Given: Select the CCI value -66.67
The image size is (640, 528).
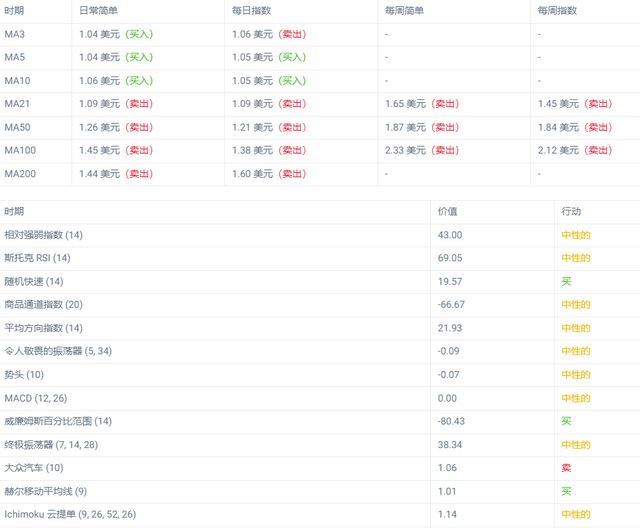Looking at the screenshot, I should tap(451, 304).
